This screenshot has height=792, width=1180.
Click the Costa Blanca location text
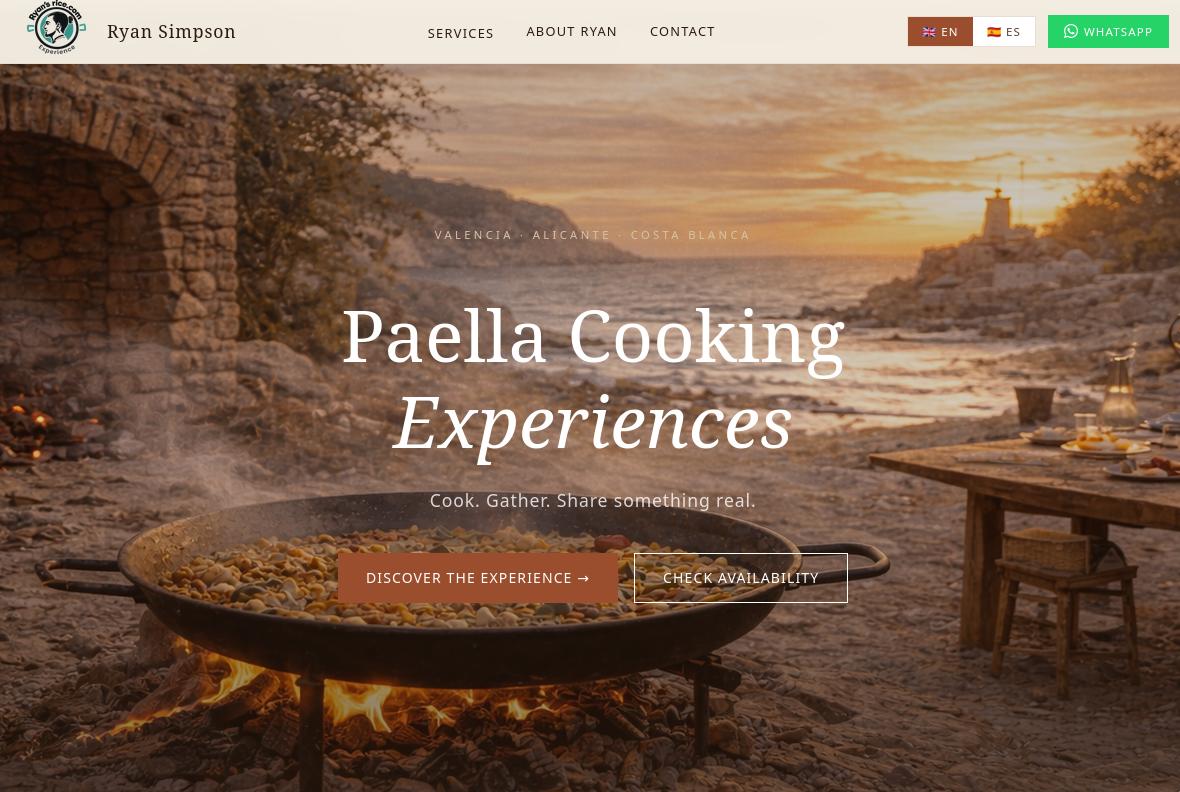[x=690, y=235]
